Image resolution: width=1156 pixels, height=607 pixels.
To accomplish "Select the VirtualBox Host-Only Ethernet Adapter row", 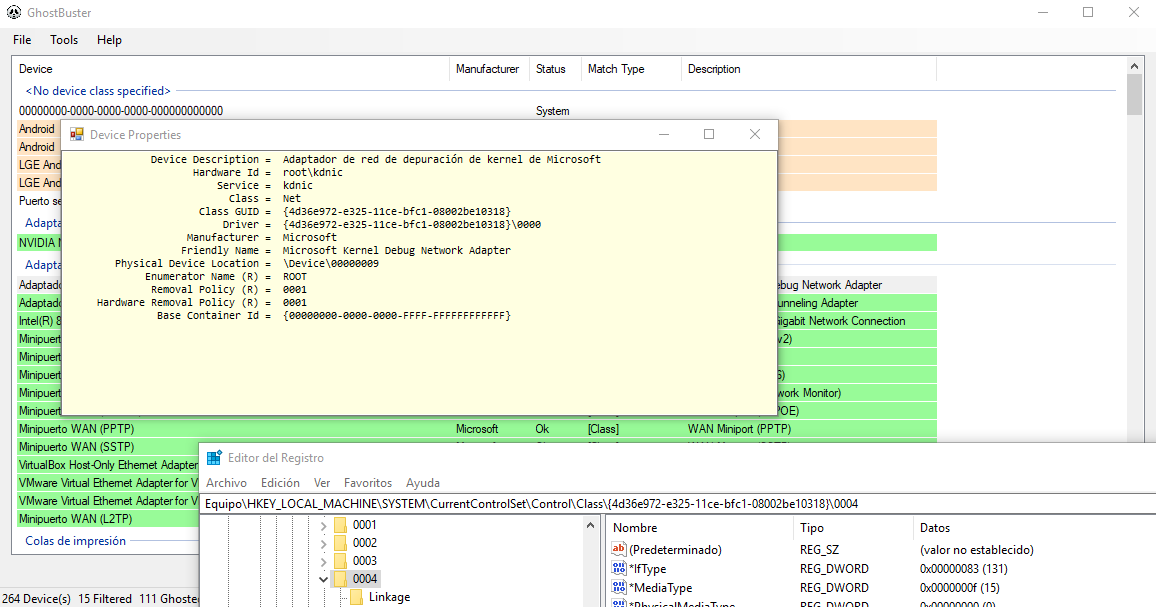I will [108, 465].
